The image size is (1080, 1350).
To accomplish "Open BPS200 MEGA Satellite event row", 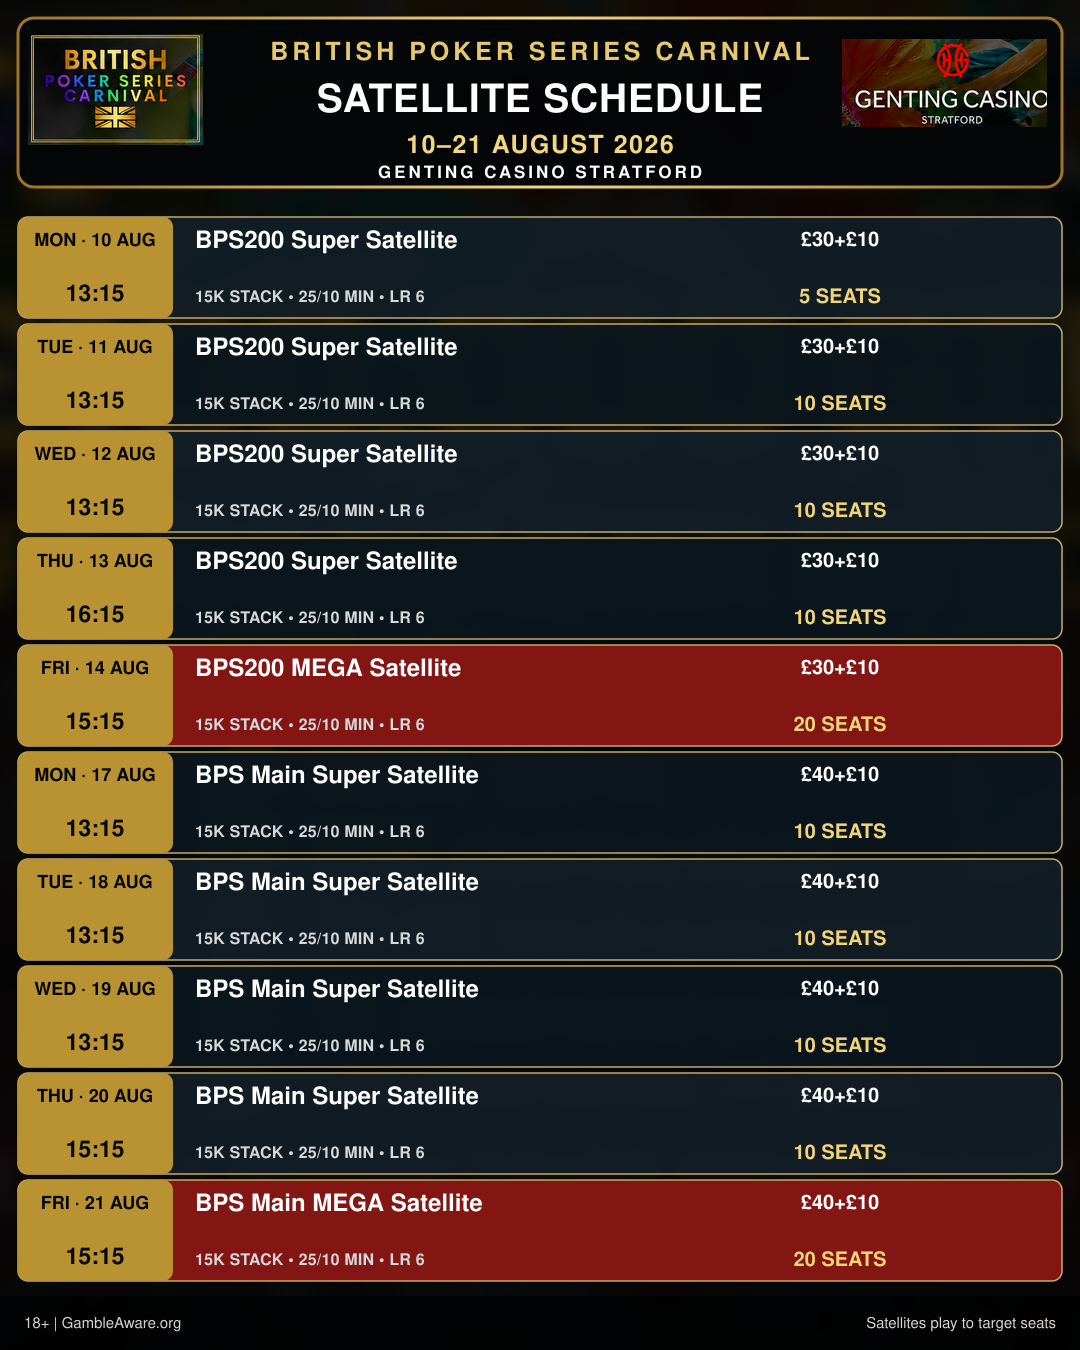I will click(540, 695).
